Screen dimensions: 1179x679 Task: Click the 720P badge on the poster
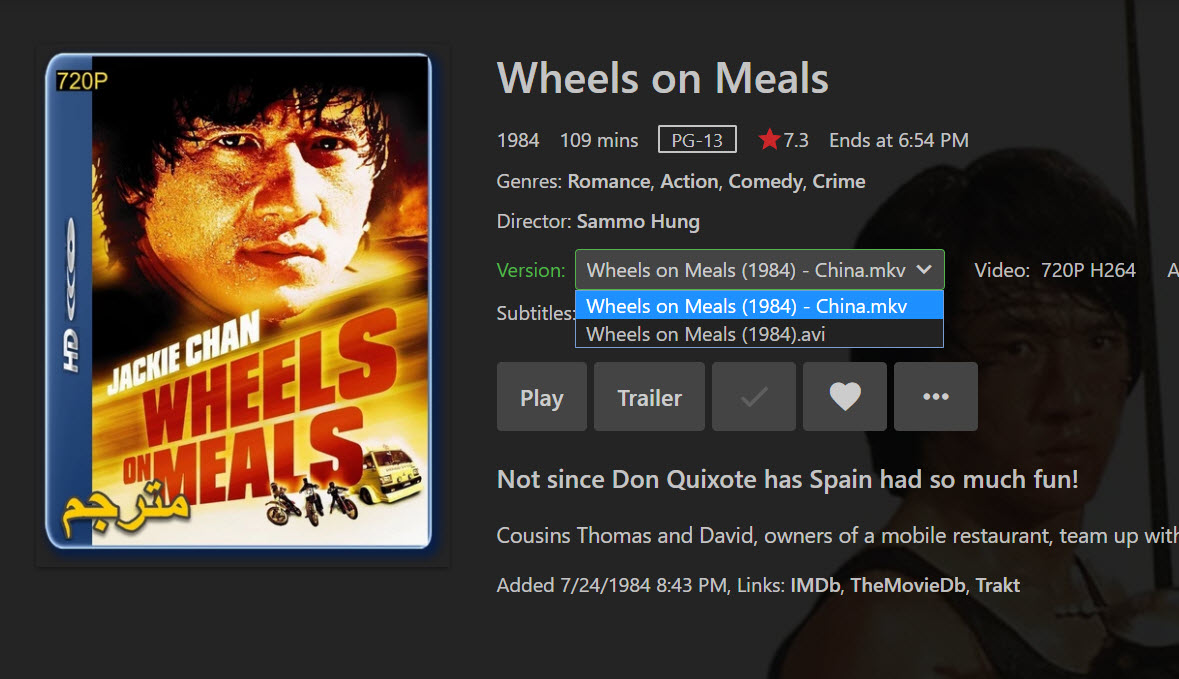click(x=82, y=82)
